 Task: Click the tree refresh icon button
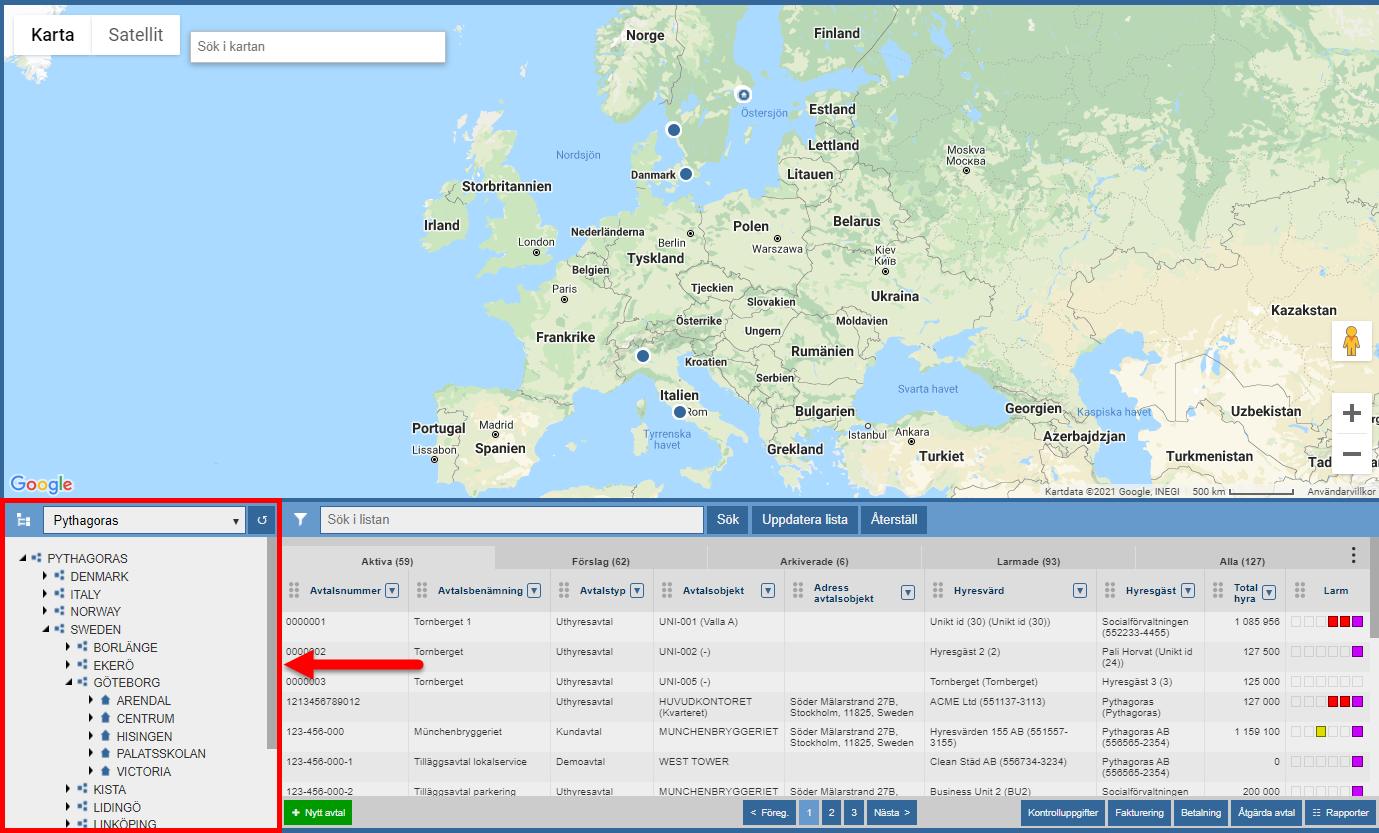coord(261,520)
